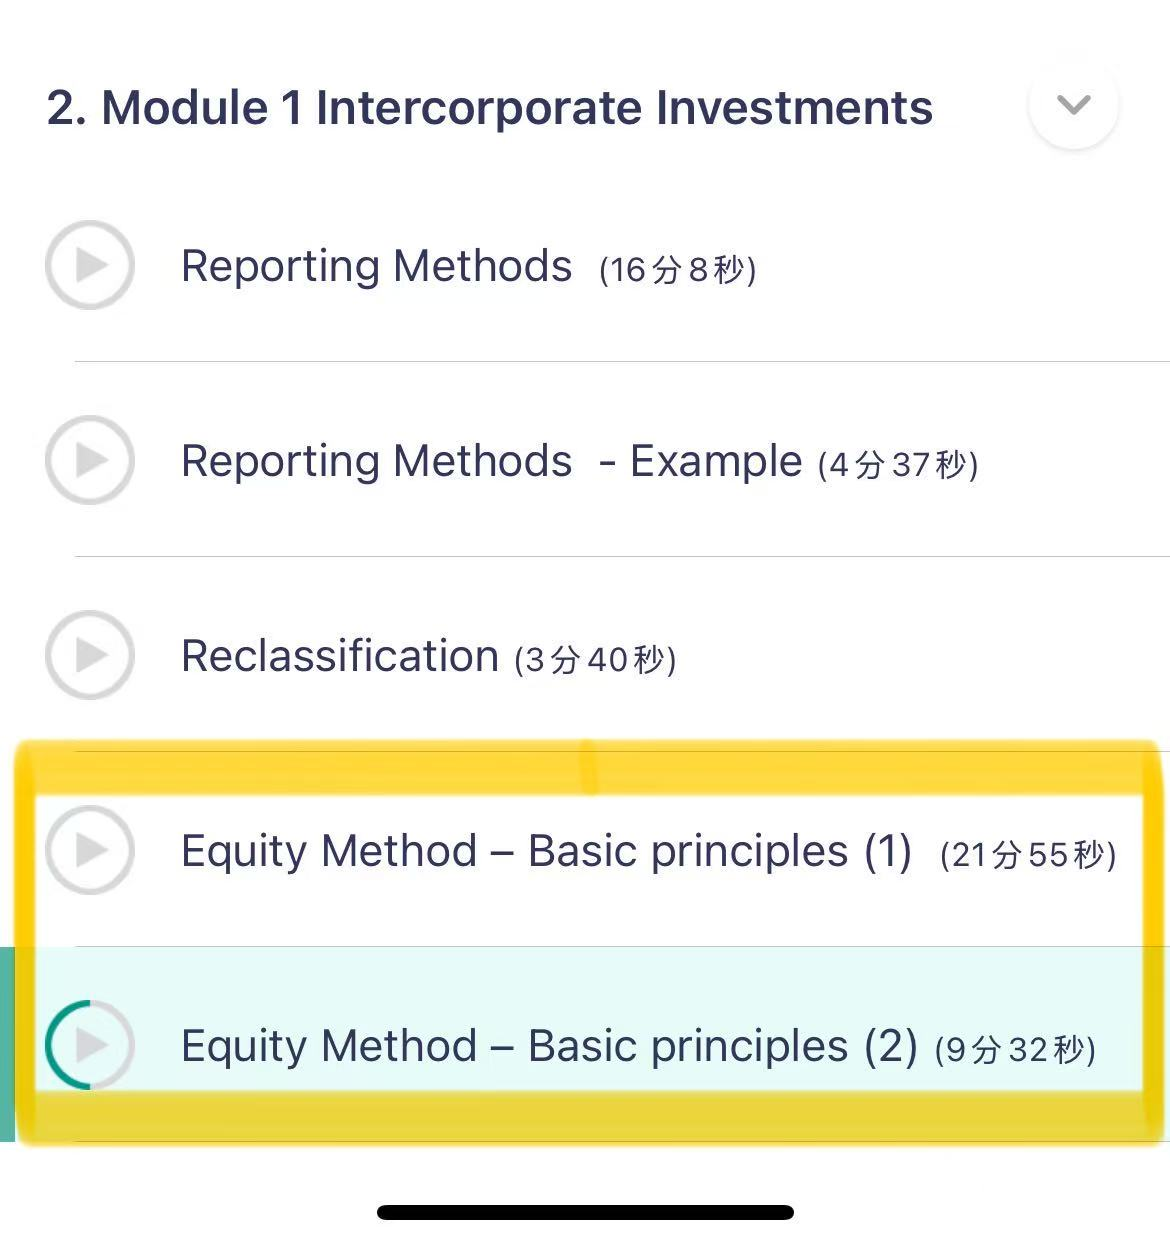Play Equity Method Basic principles (1) icon
The height and width of the screenshot is (1244, 1170).
click(90, 850)
